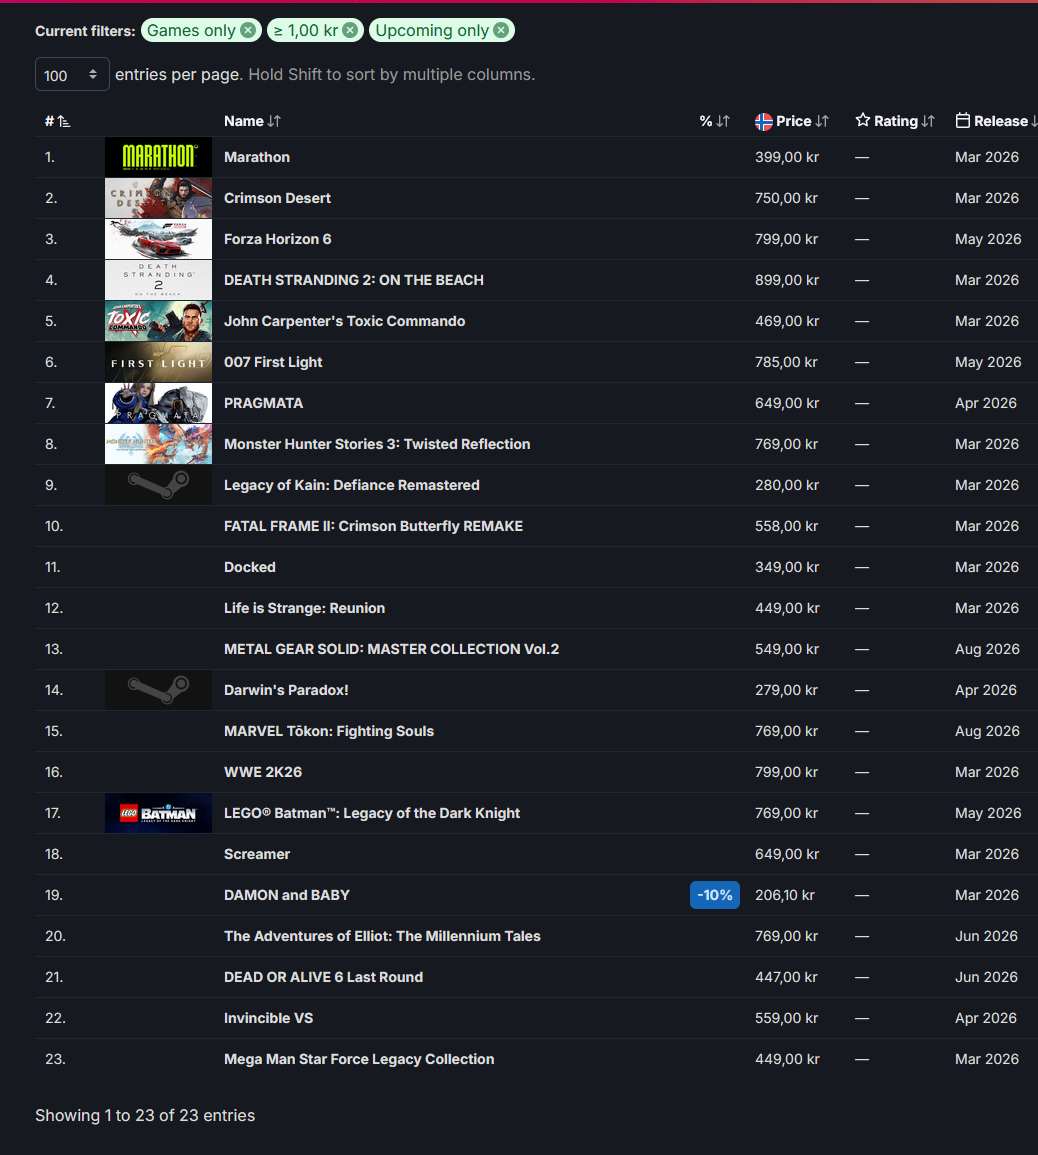1038x1155 pixels.
Task: Sort by Rating star column
Action: tap(895, 121)
